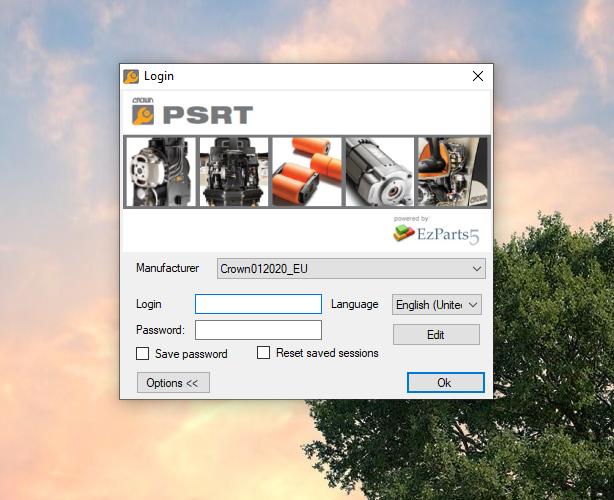
Task: Select the rightmost banner image
Action: [452, 171]
